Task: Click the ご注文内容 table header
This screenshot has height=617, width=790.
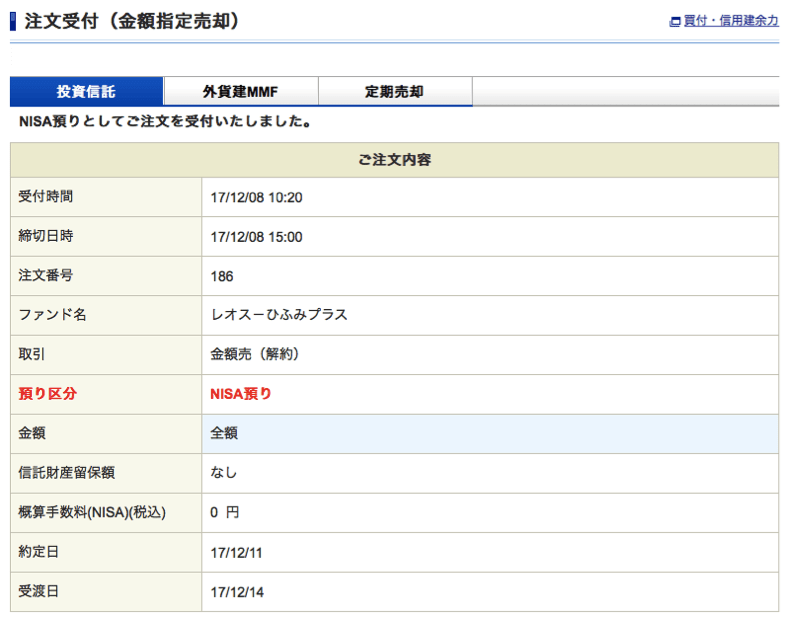Action: tap(394, 160)
